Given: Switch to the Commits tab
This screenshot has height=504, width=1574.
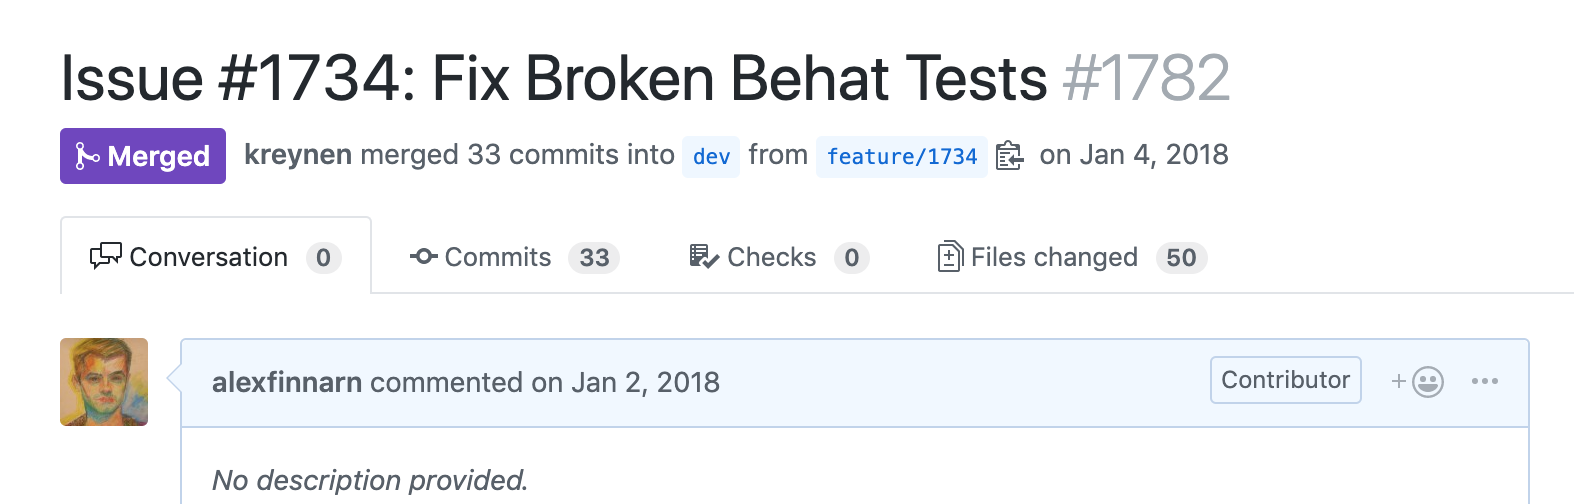Looking at the screenshot, I should [x=497, y=257].
